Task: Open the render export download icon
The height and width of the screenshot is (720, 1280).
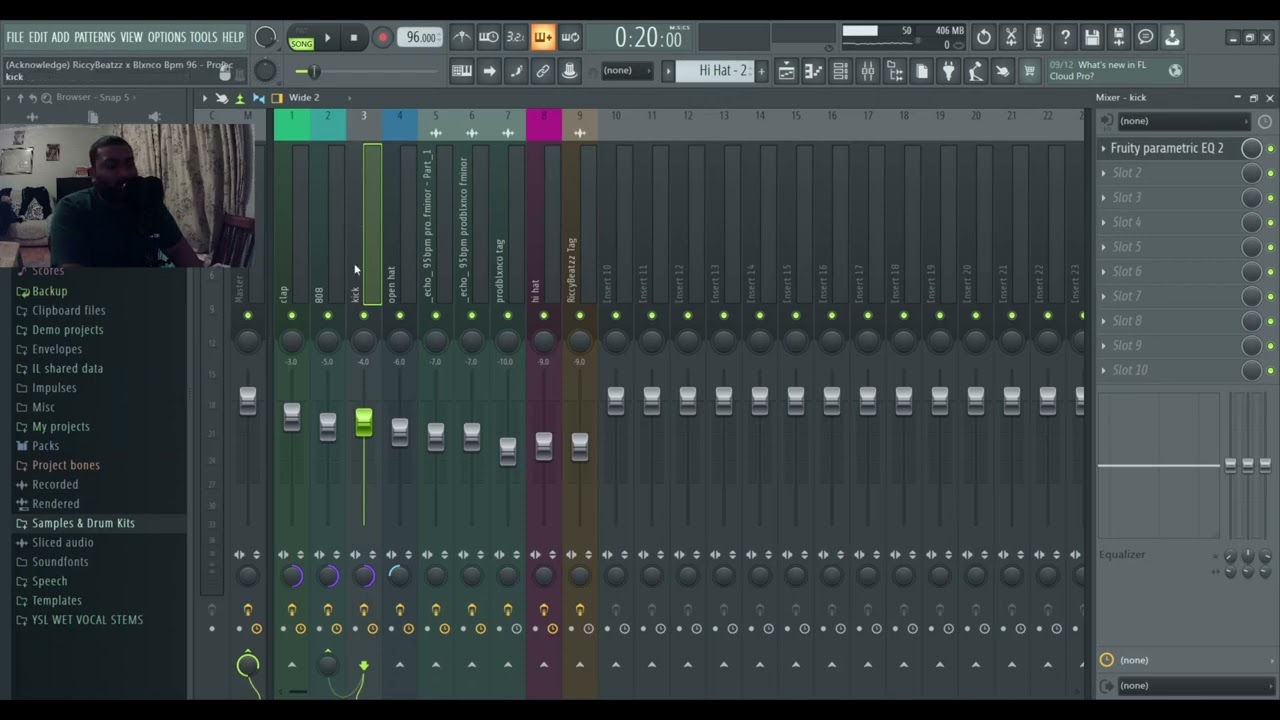Action: 1173,37
